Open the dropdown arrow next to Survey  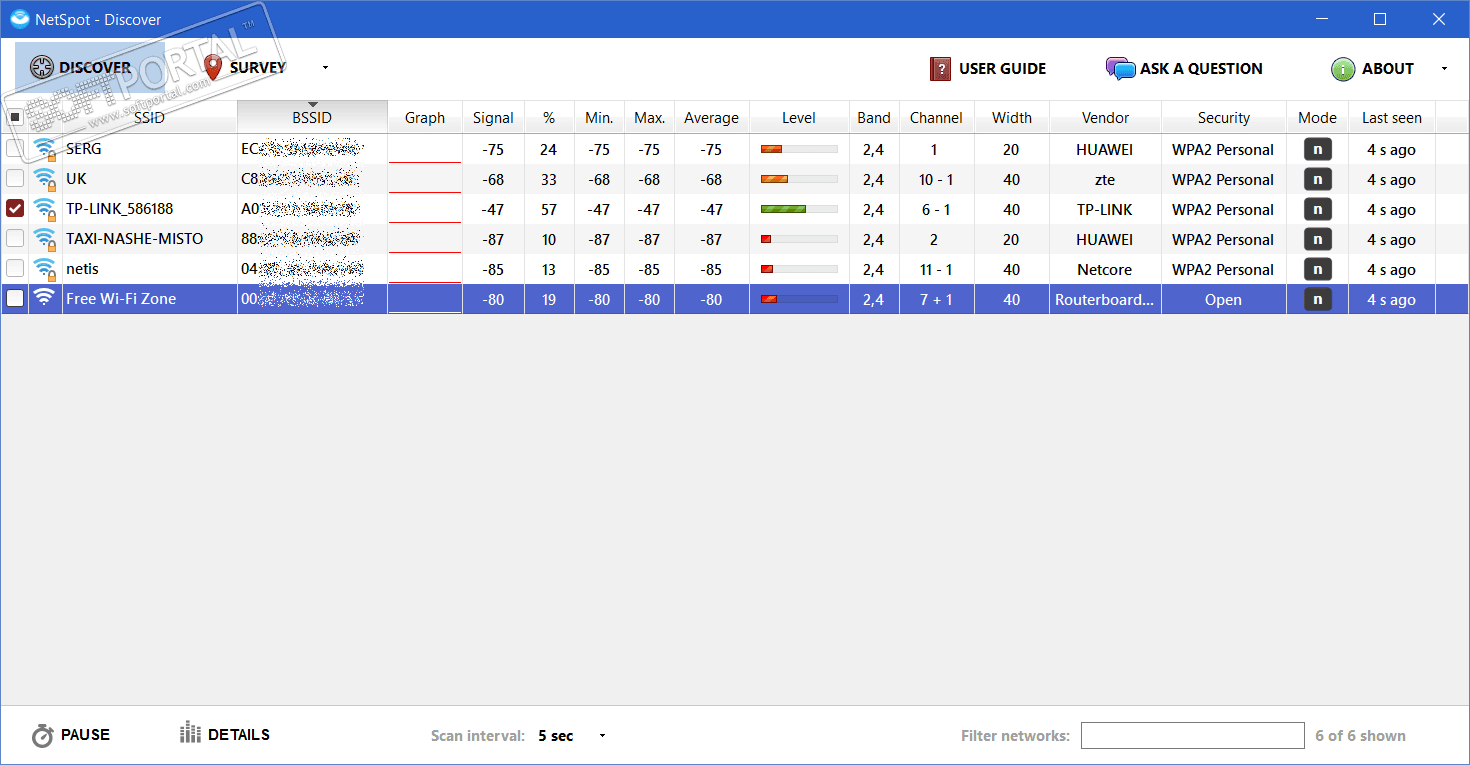tap(325, 68)
